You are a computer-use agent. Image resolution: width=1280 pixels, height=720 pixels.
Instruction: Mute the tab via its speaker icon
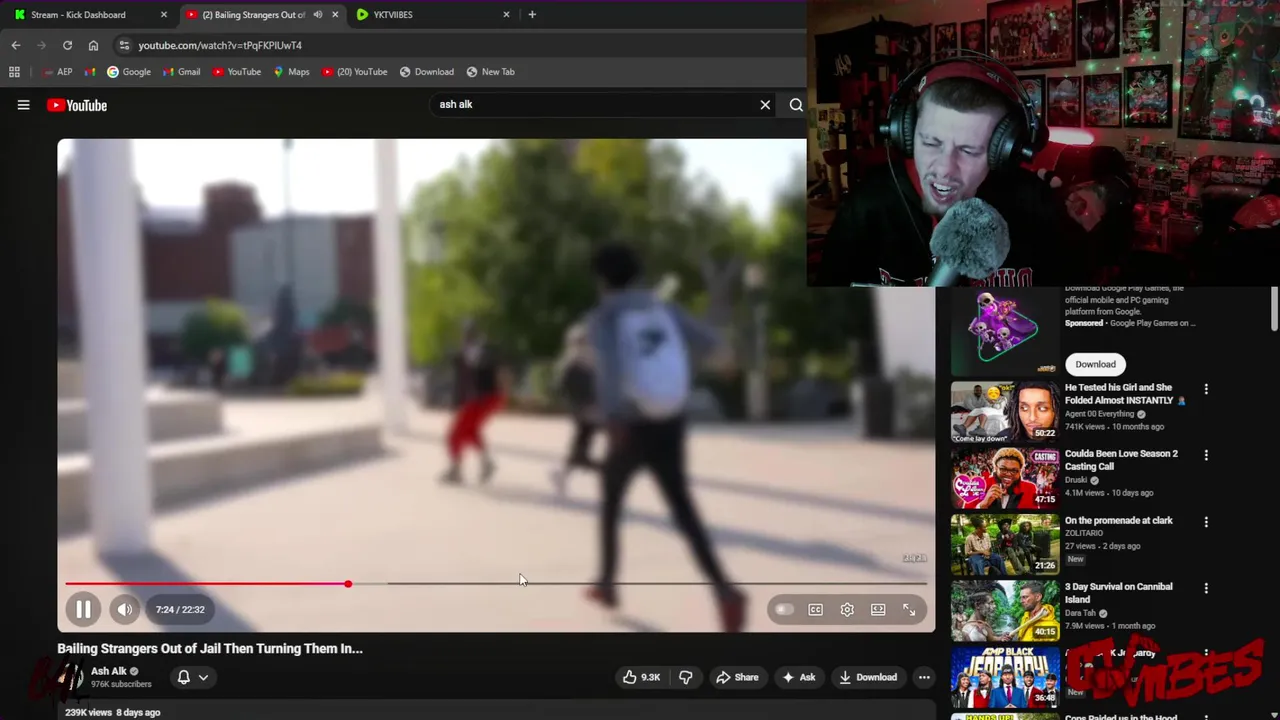(x=318, y=15)
